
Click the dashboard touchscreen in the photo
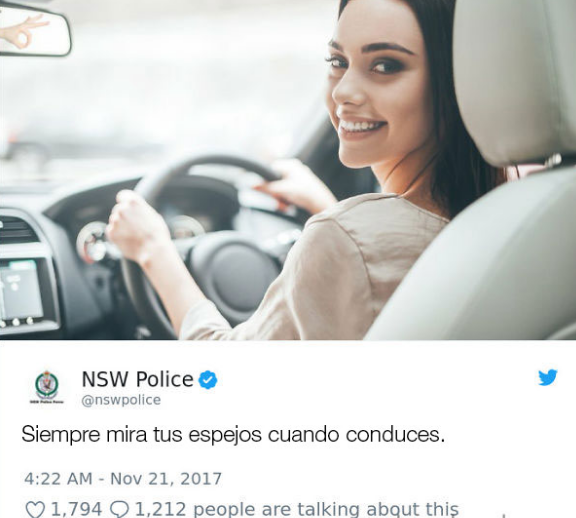(21, 290)
